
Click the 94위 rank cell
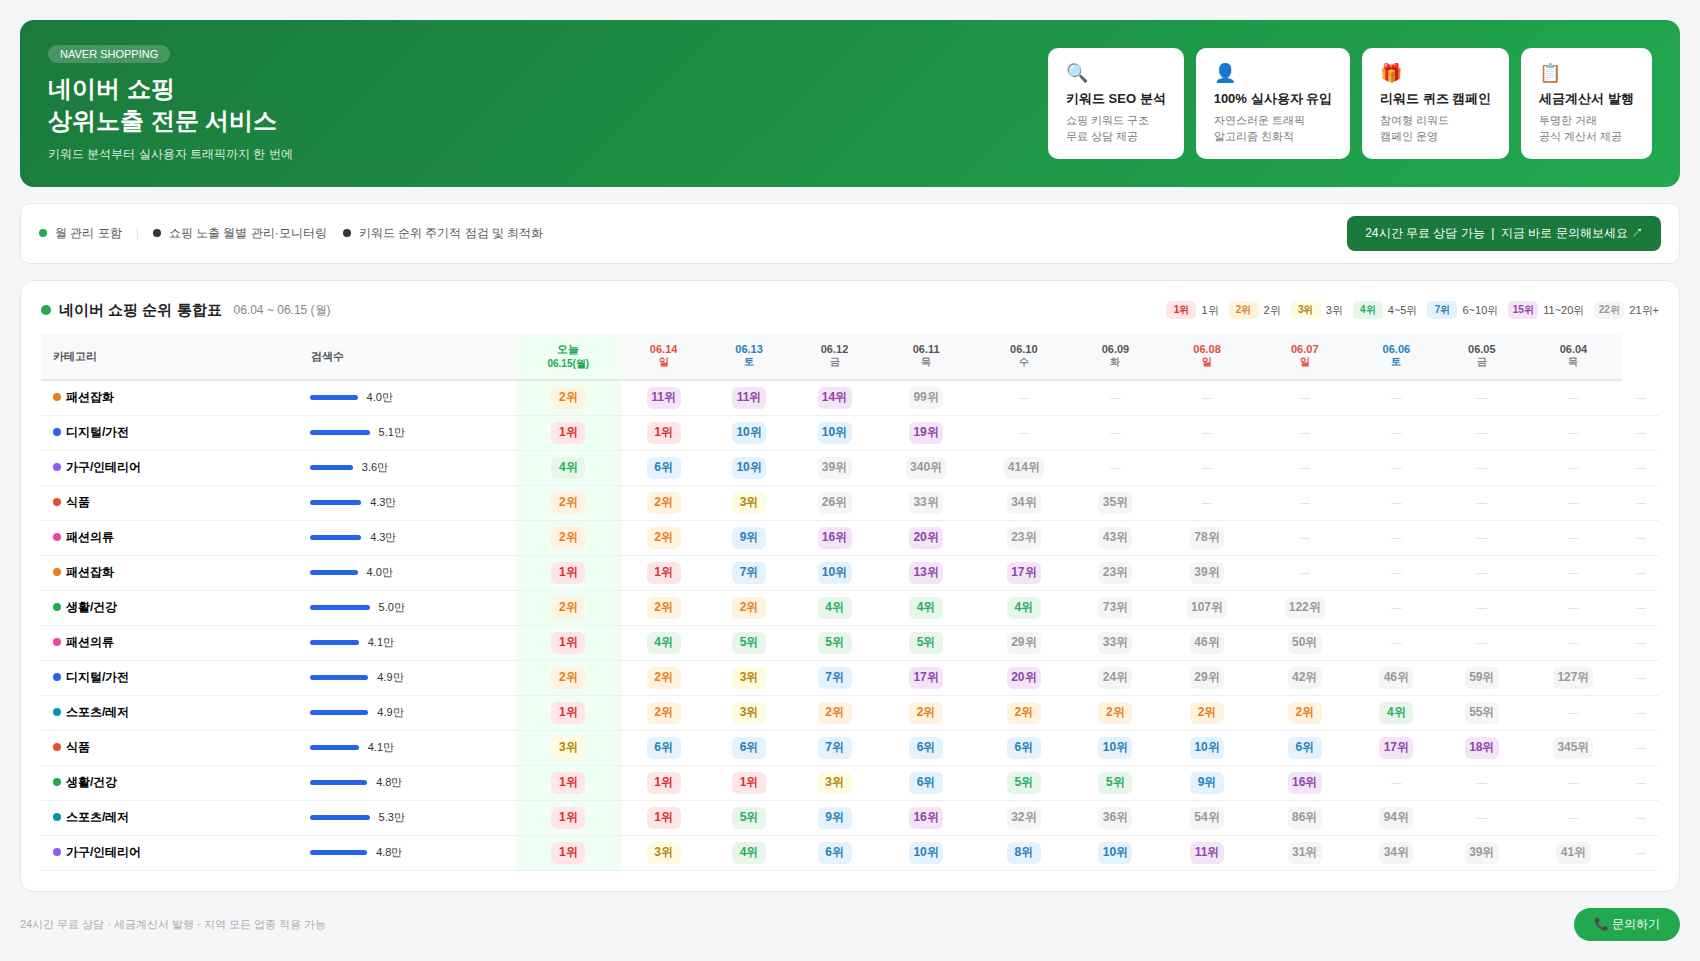point(1396,818)
